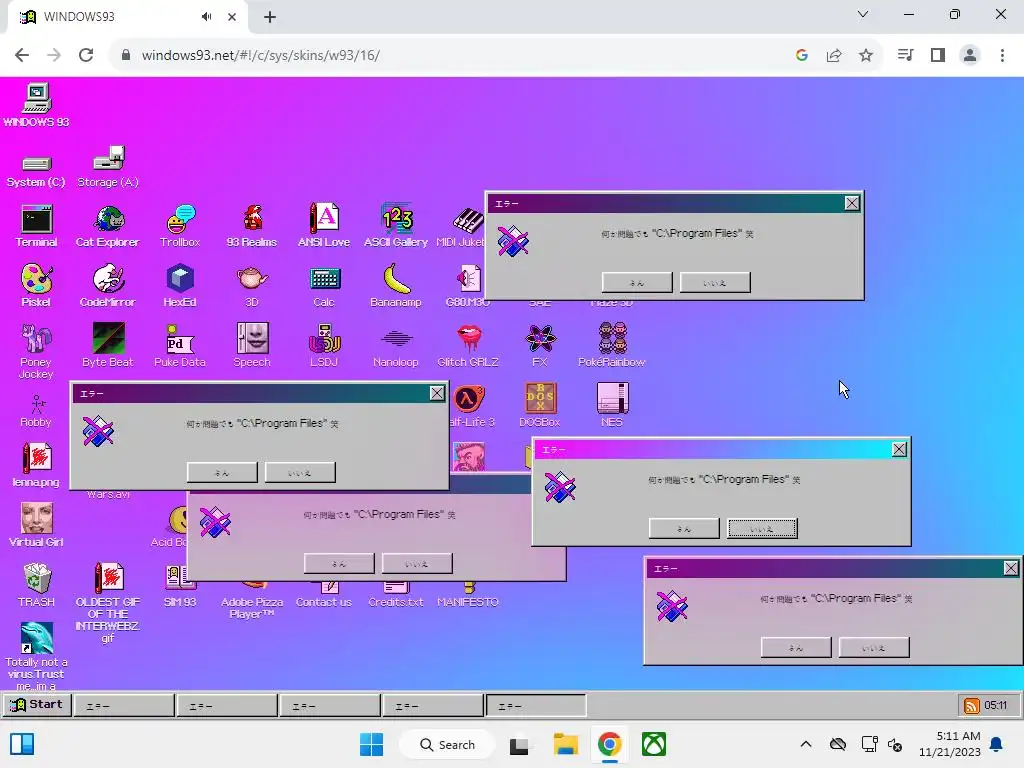Select first エラー taskbar window entry
1024x768 pixels.
point(124,705)
